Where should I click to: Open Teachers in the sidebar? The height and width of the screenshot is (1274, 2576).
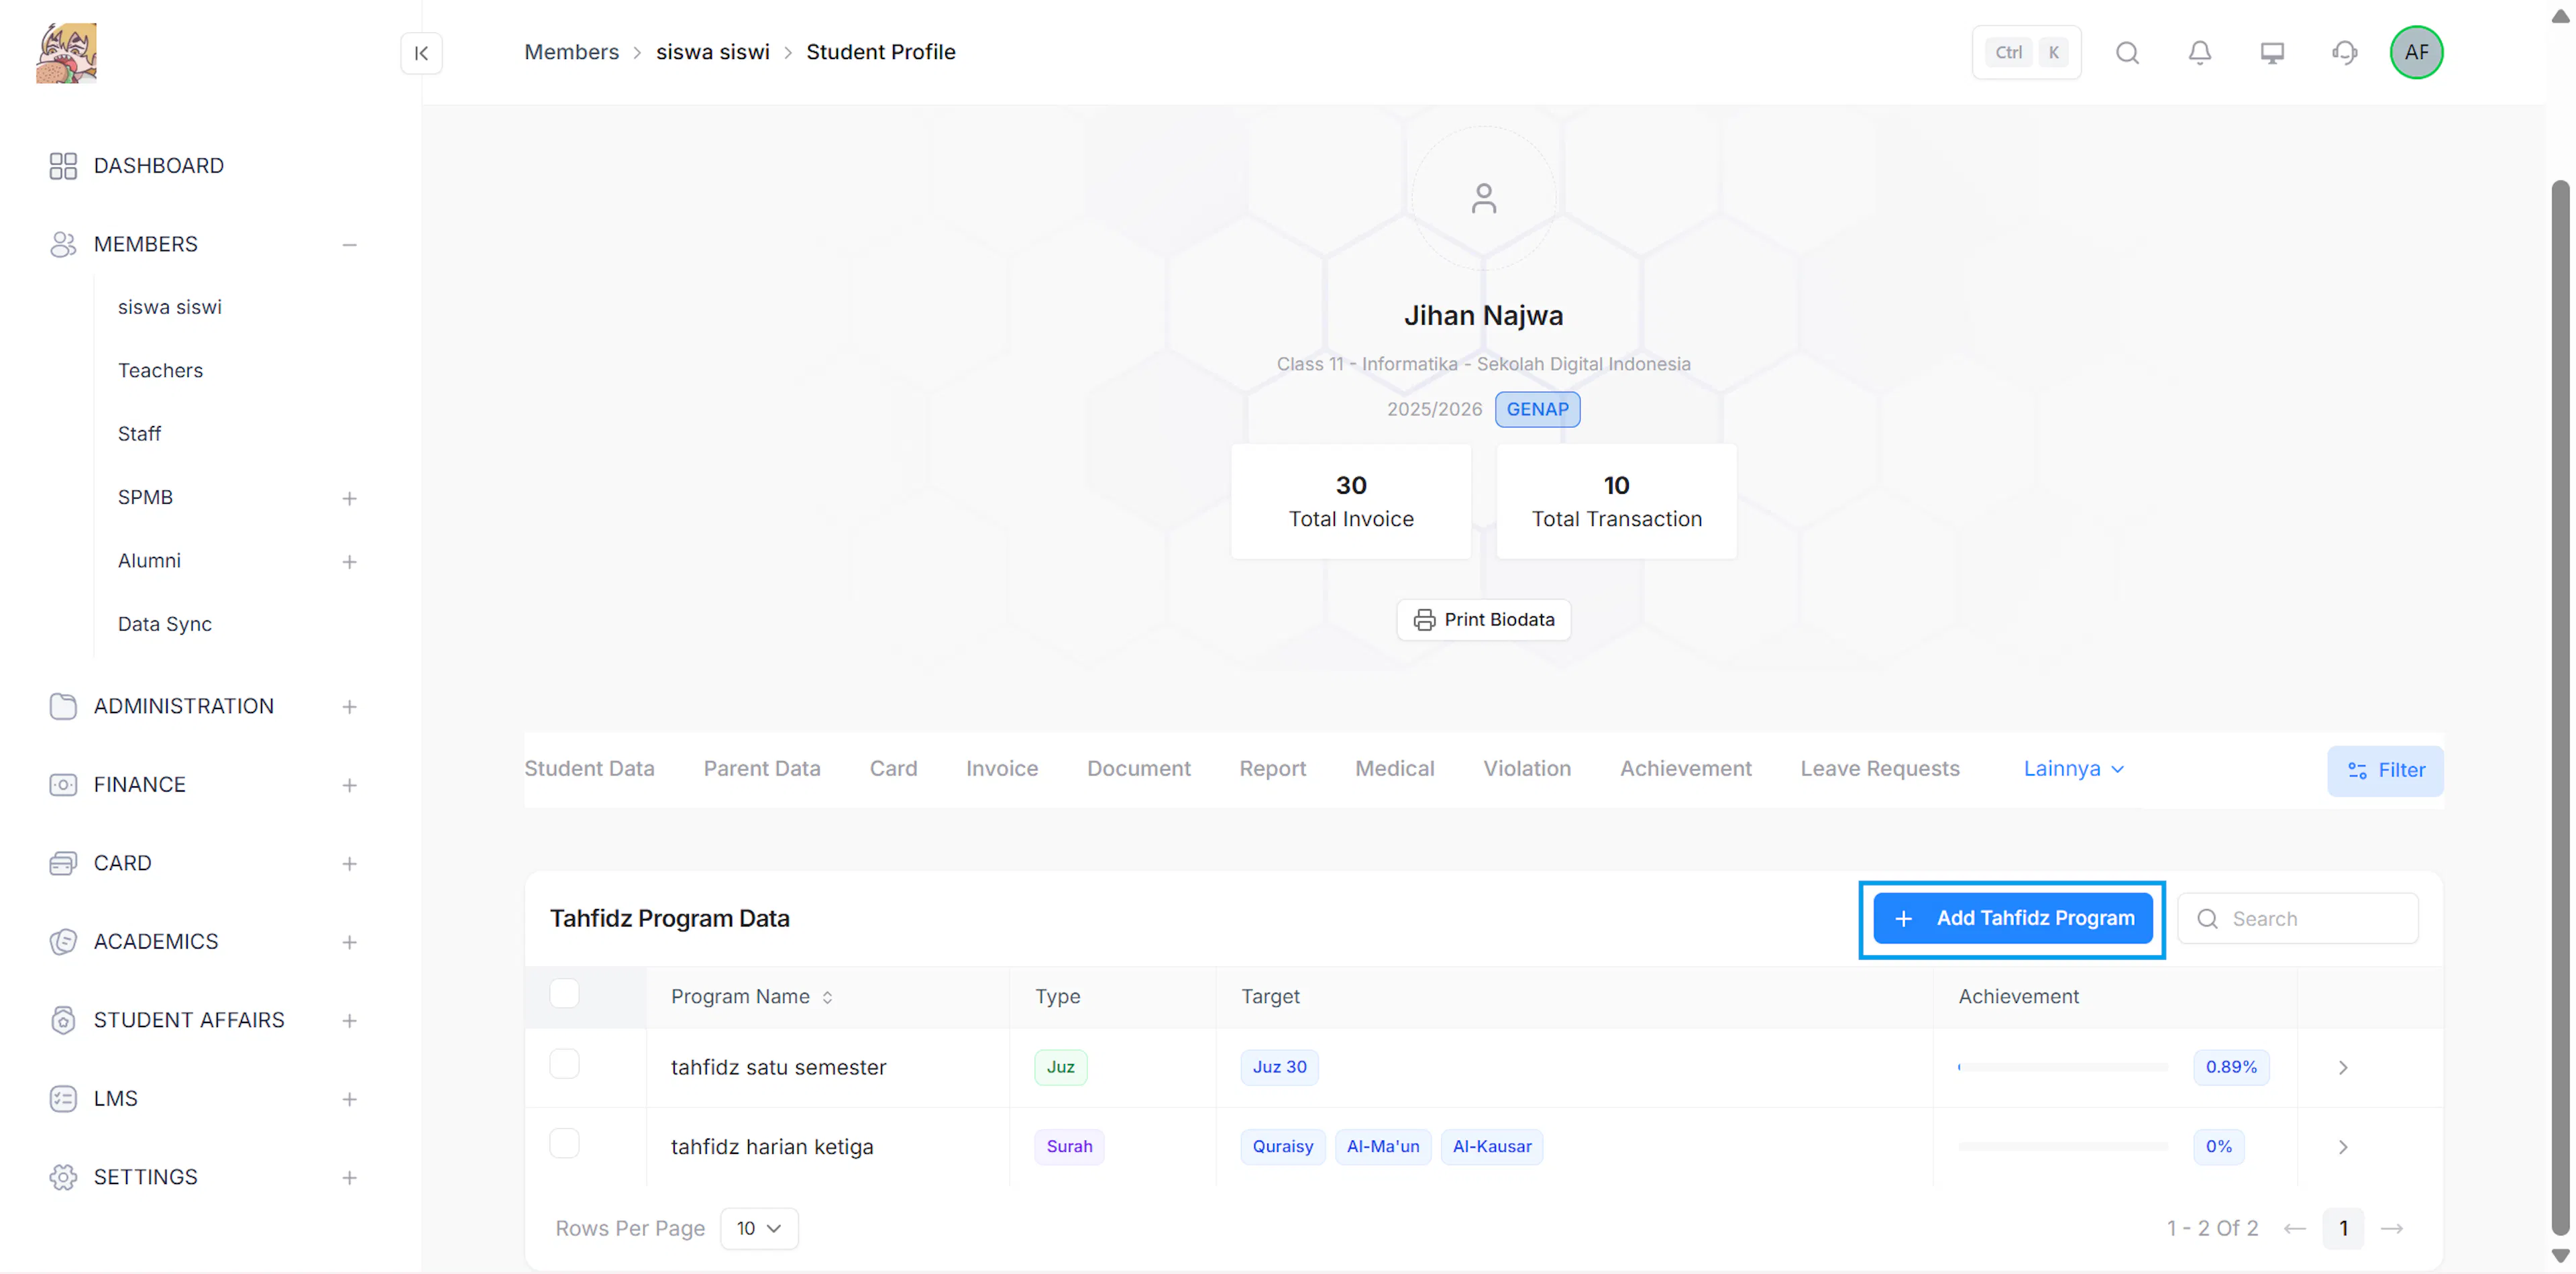click(x=160, y=371)
